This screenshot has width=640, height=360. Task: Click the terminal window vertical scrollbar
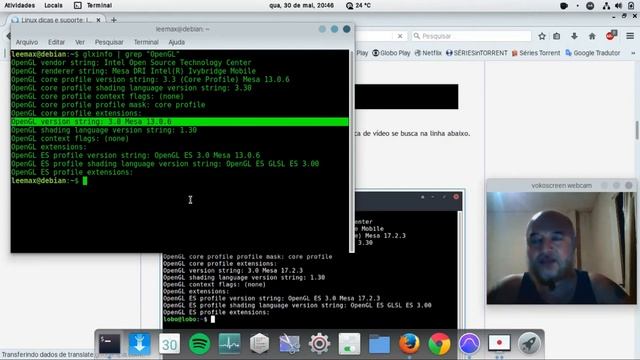point(351,151)
